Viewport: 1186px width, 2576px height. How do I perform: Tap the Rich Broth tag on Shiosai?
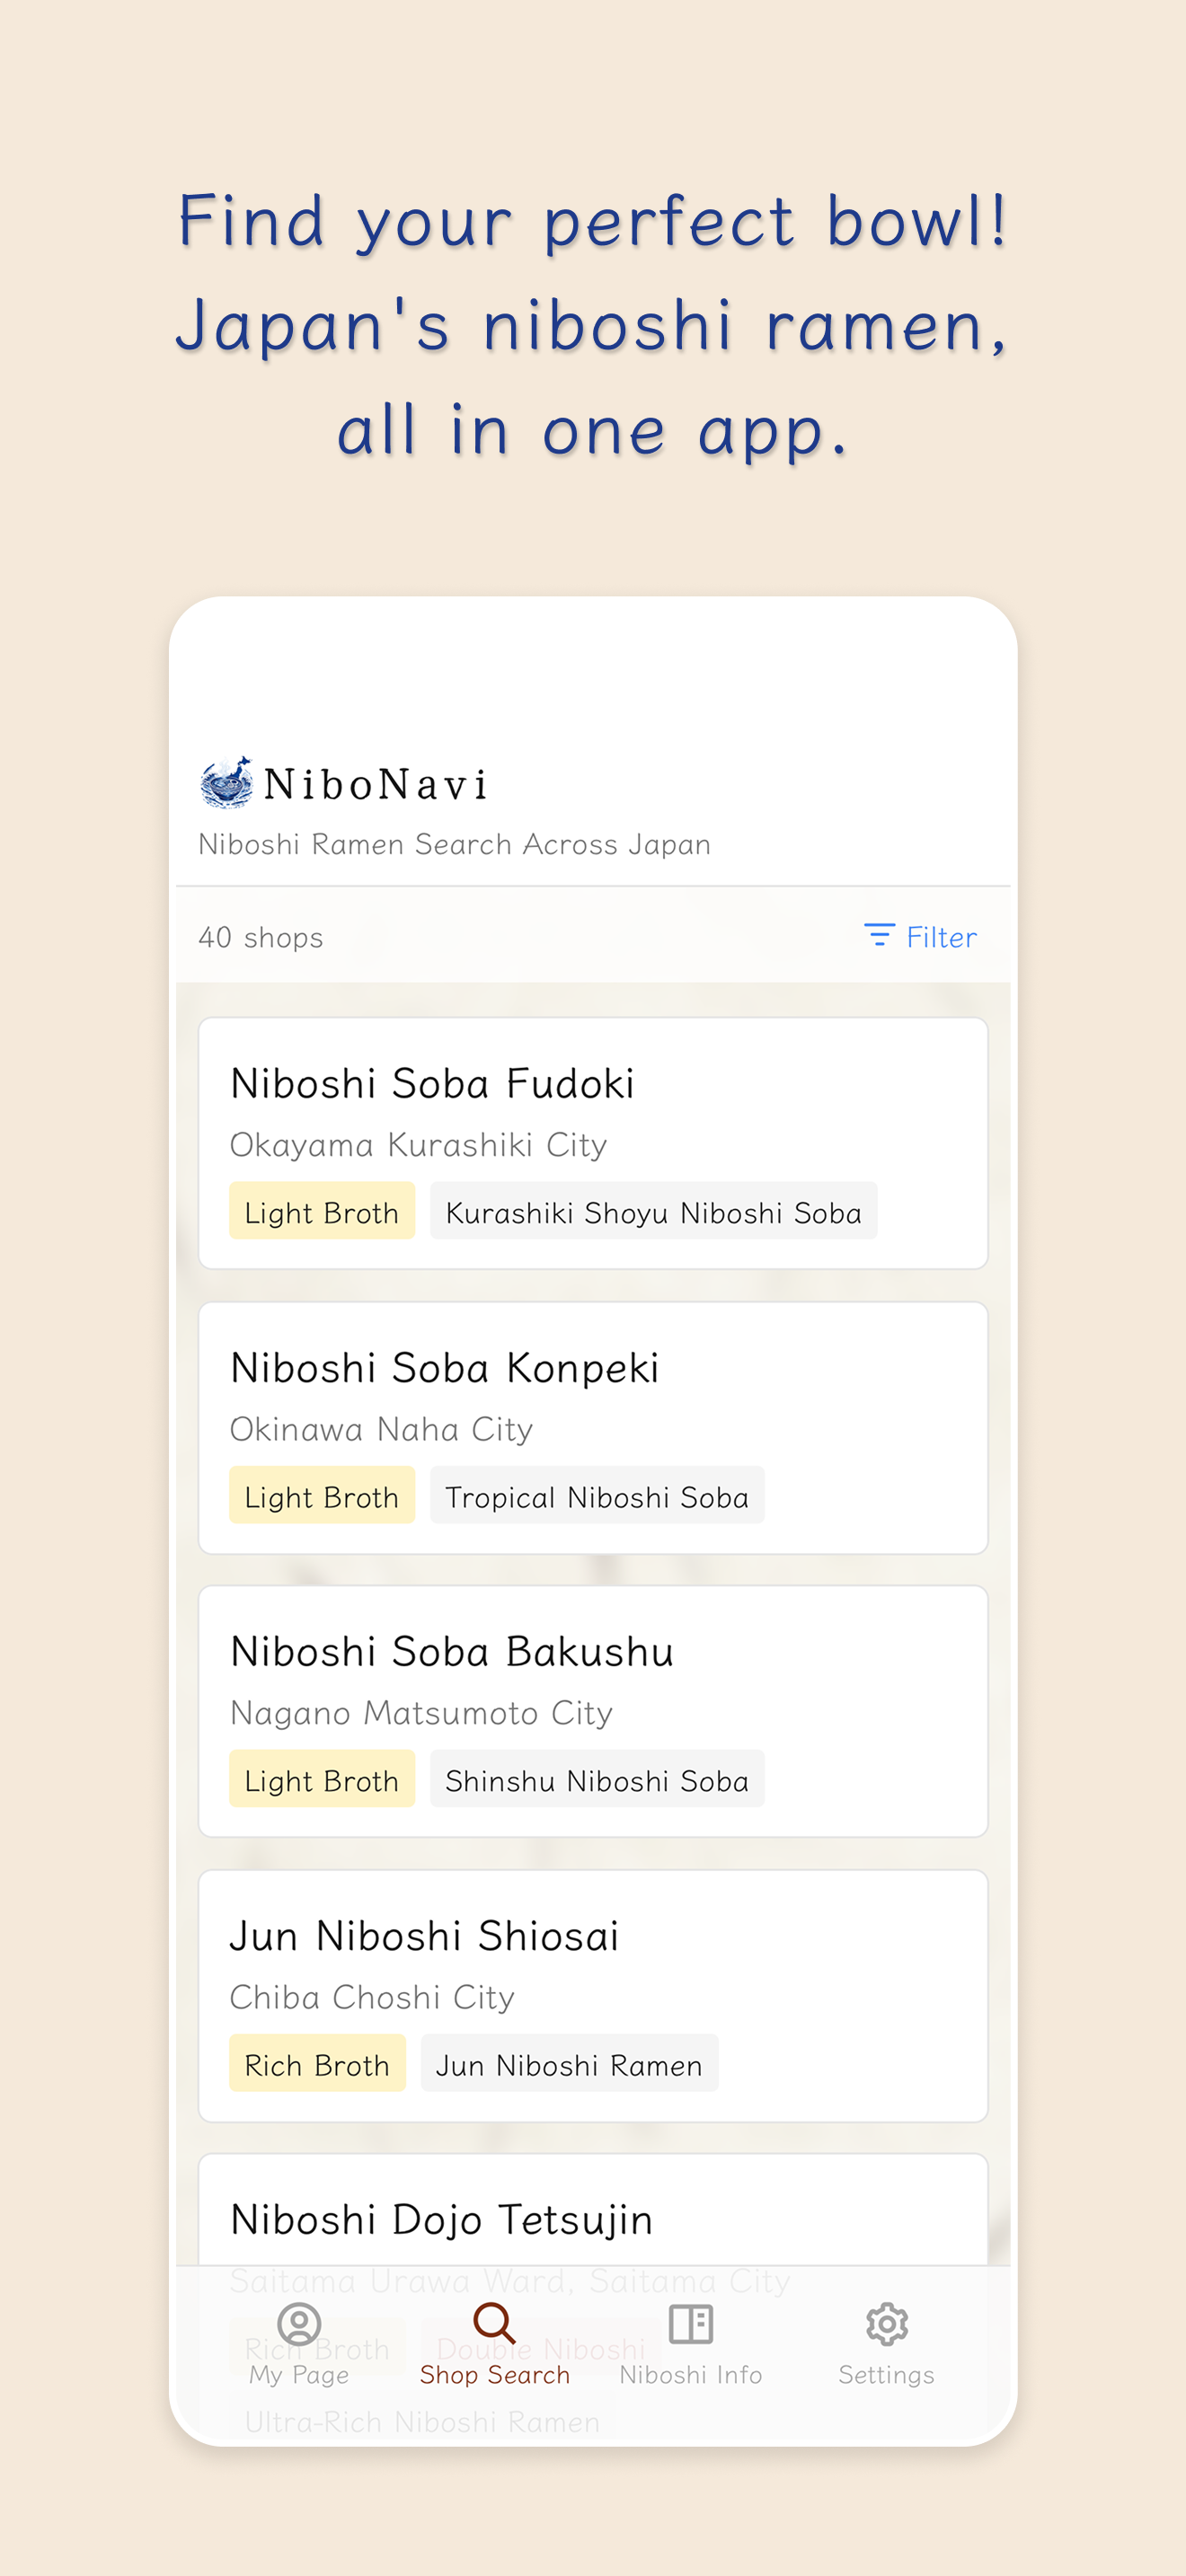[317, 2063]
